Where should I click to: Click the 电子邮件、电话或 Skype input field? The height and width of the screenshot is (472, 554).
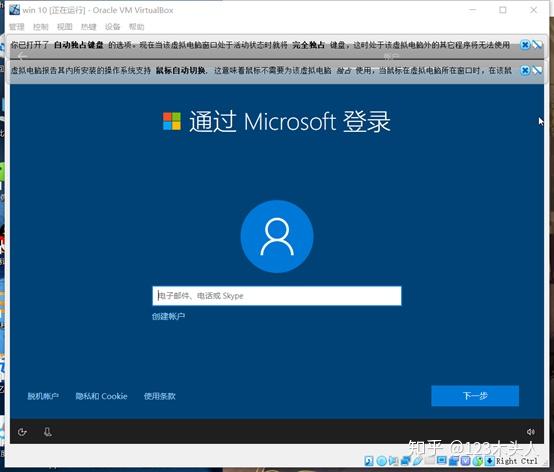click(x=277, y=296)
